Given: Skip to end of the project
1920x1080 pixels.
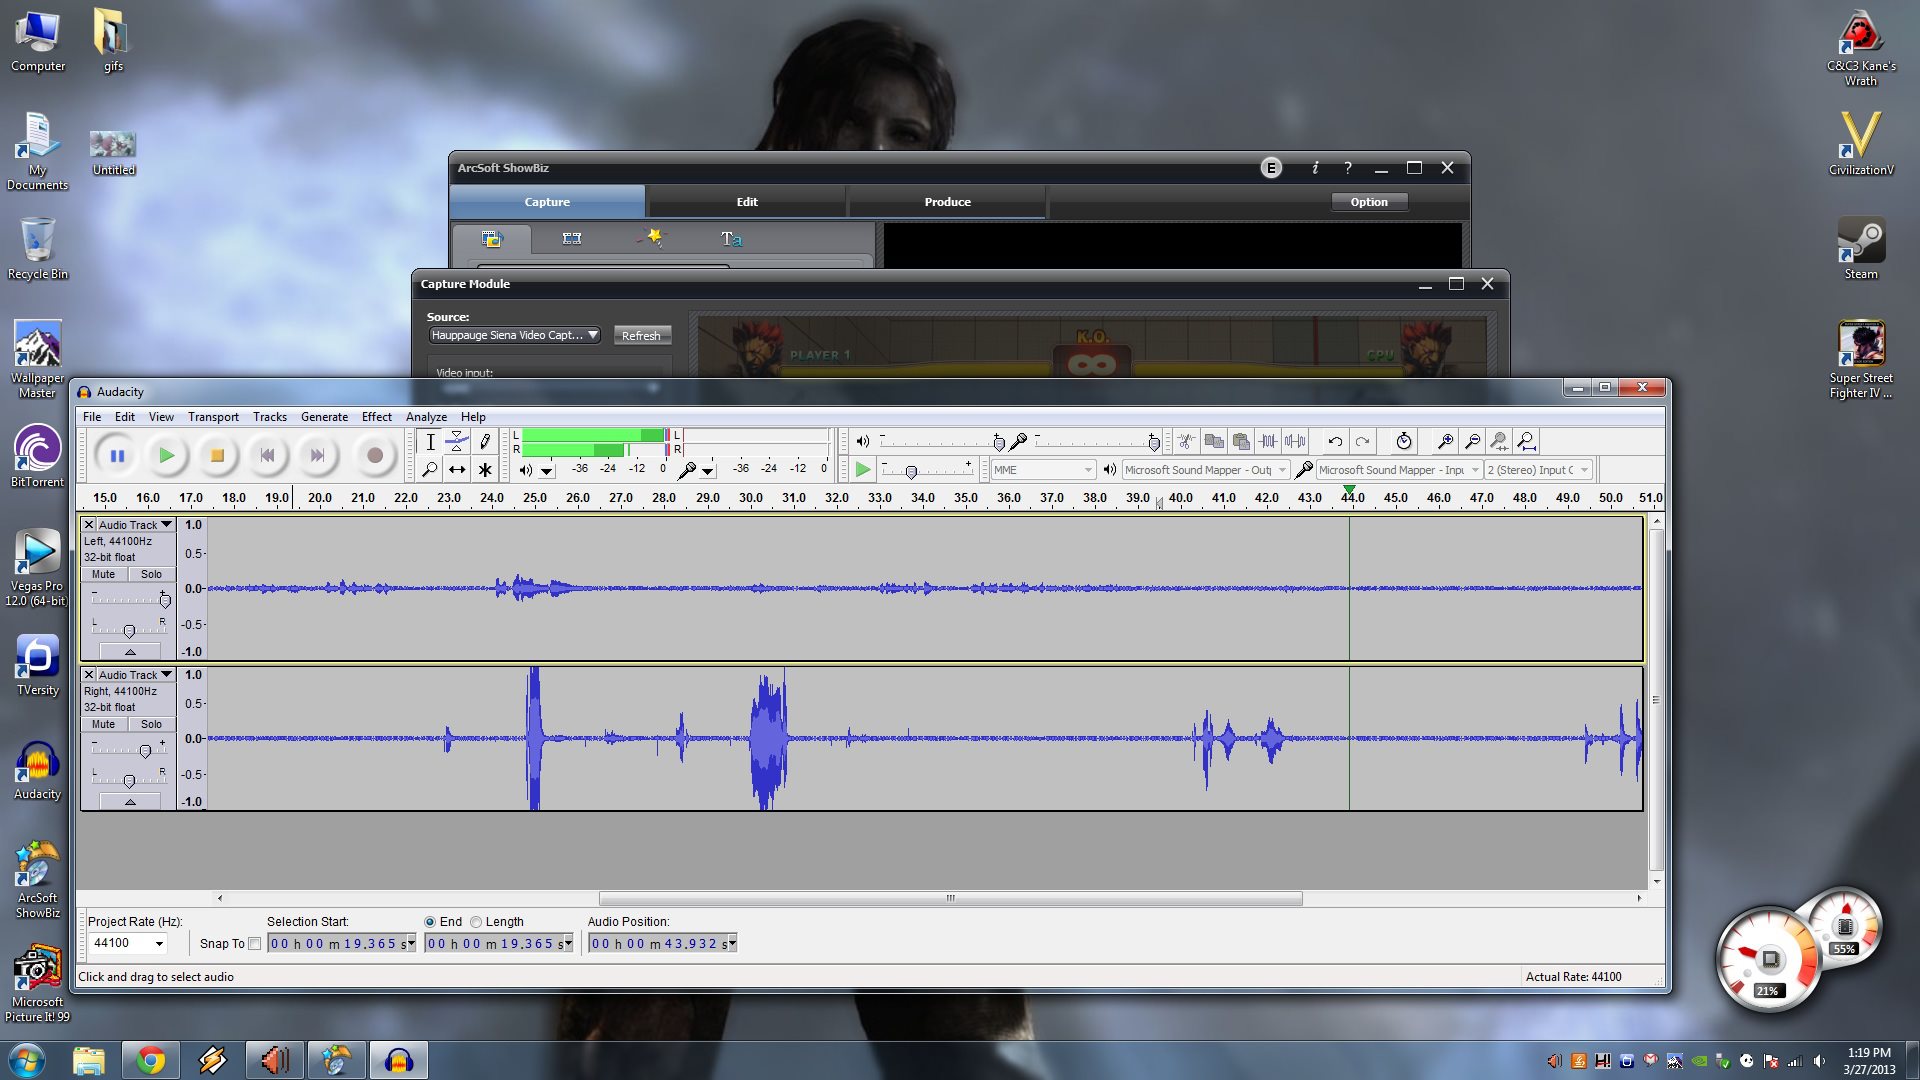Looking at the screenshot, I should point(317,456).
